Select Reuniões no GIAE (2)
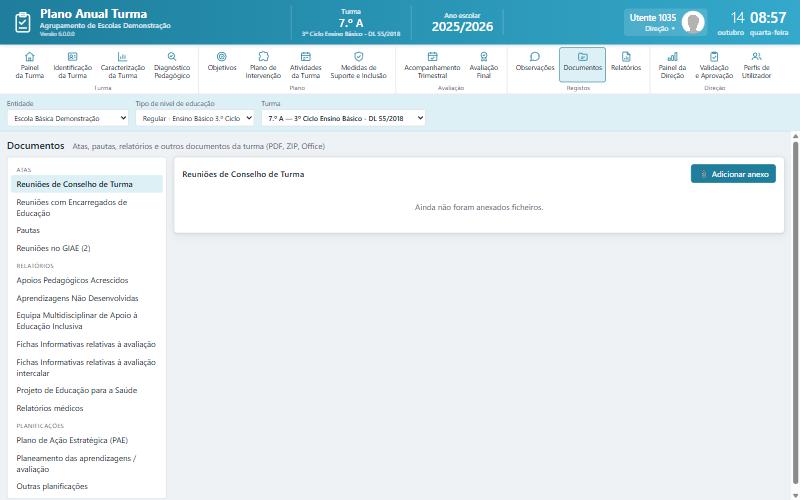This screenshot has height=500, width=800. [87, 248]
